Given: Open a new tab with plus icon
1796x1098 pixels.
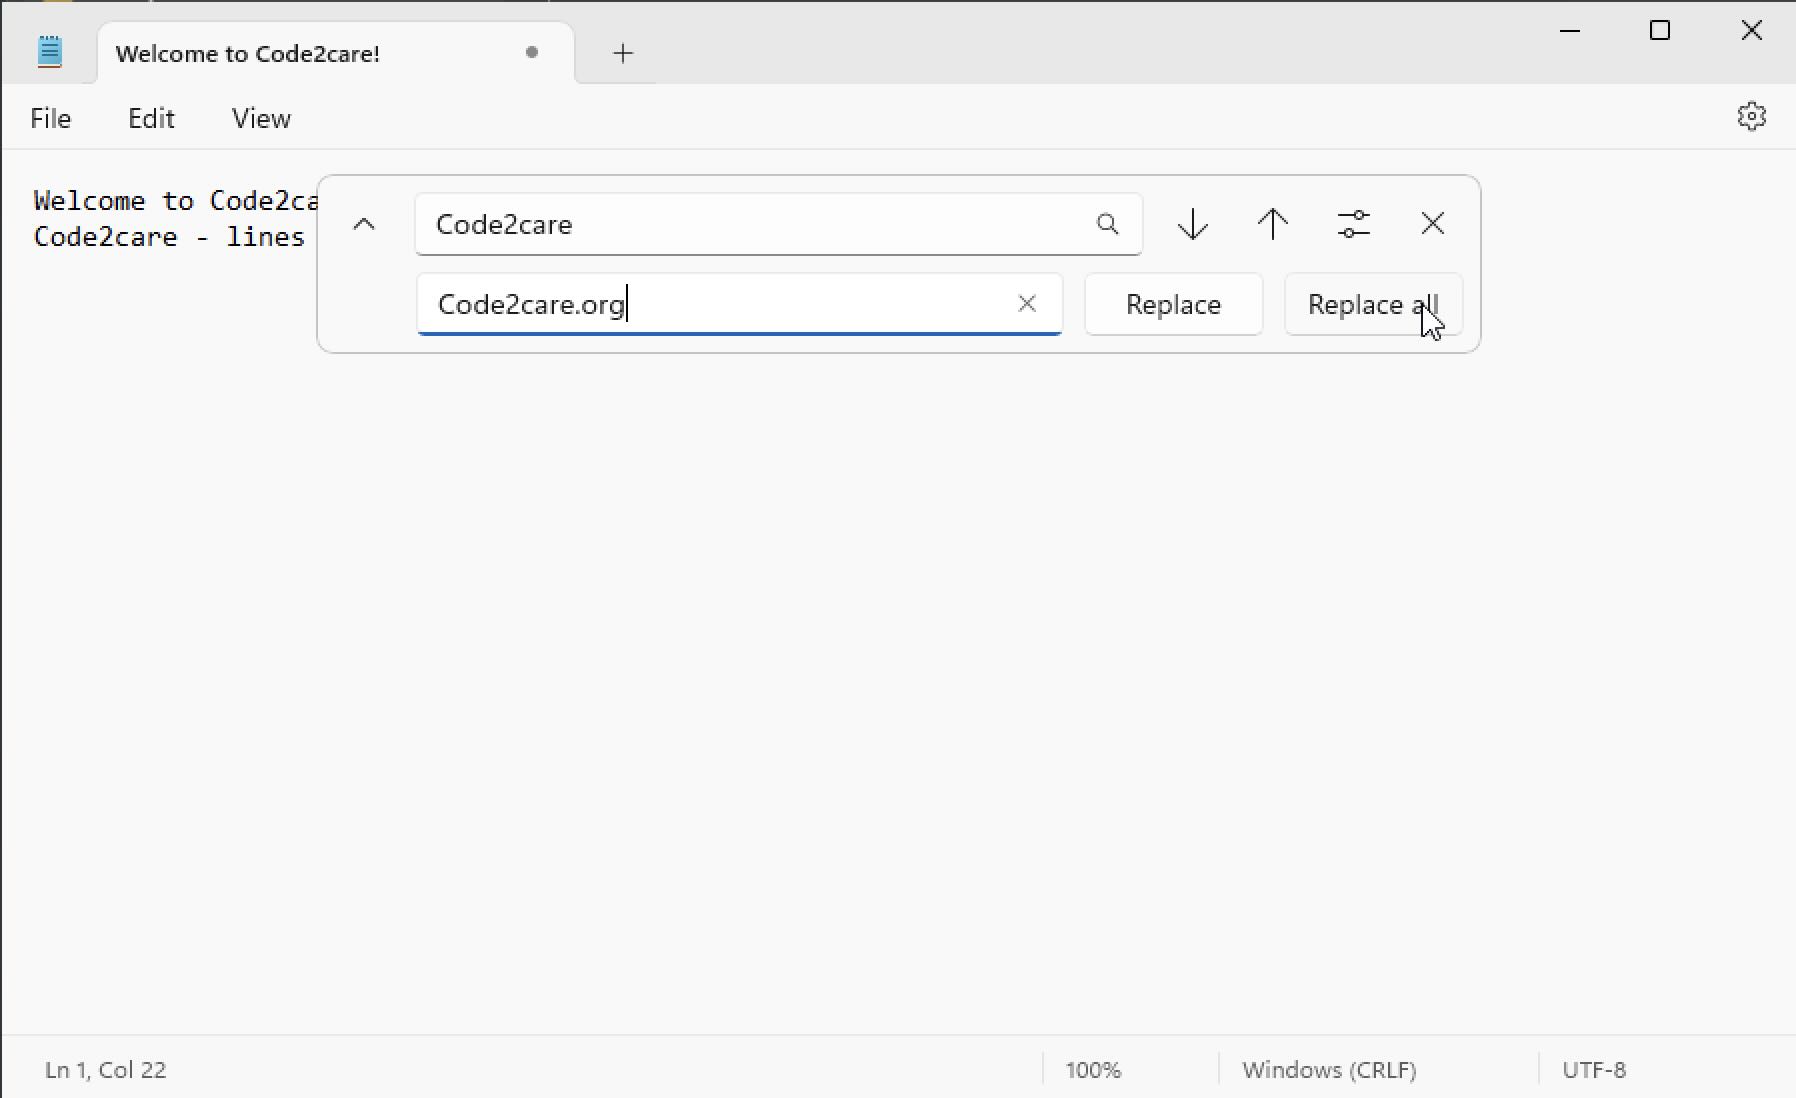Looking at the screenshot, I should point(622,53).
